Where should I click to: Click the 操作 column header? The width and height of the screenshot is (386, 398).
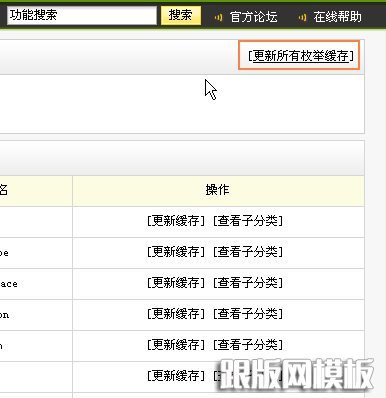218,190
